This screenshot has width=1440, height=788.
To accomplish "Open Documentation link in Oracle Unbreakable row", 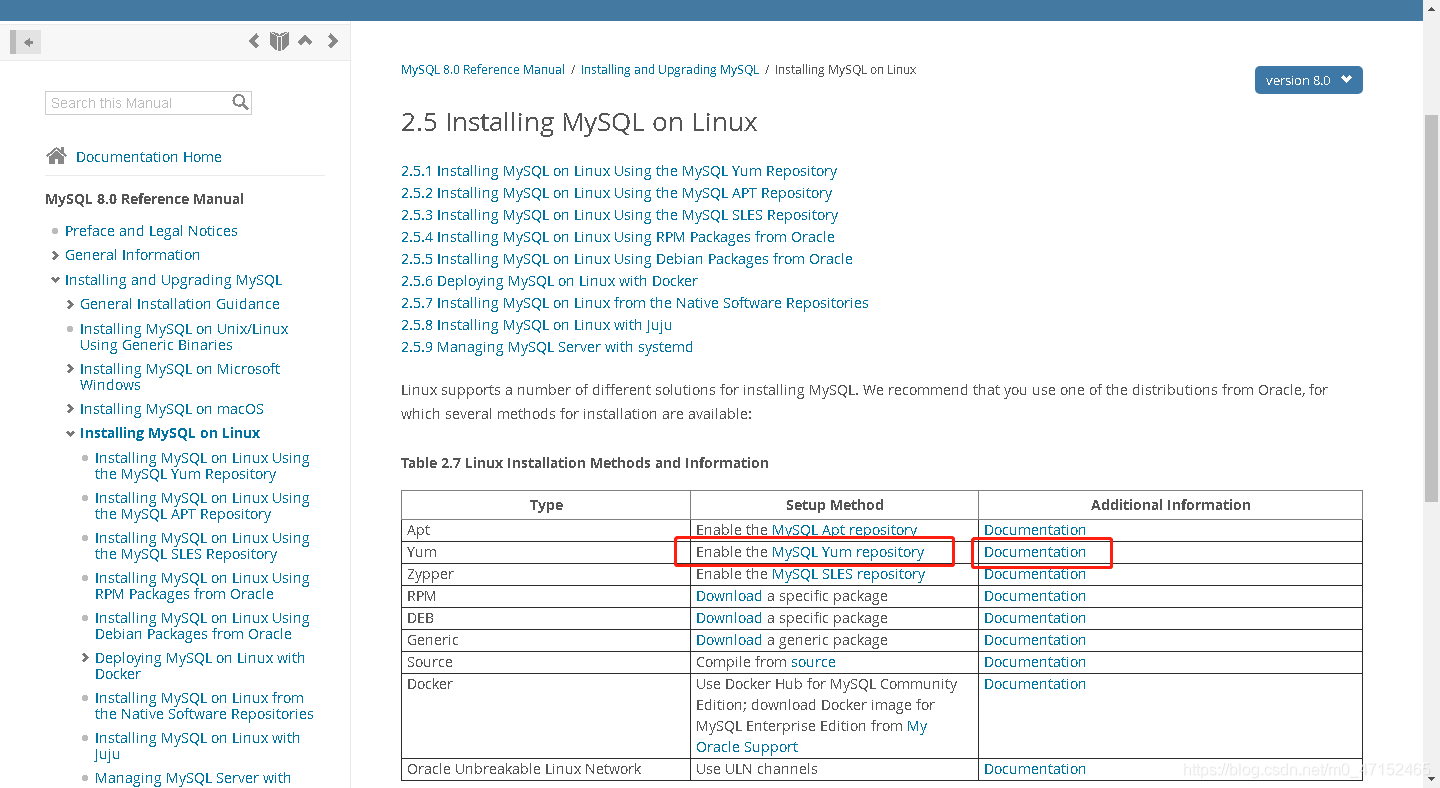I will (1035, 769).
